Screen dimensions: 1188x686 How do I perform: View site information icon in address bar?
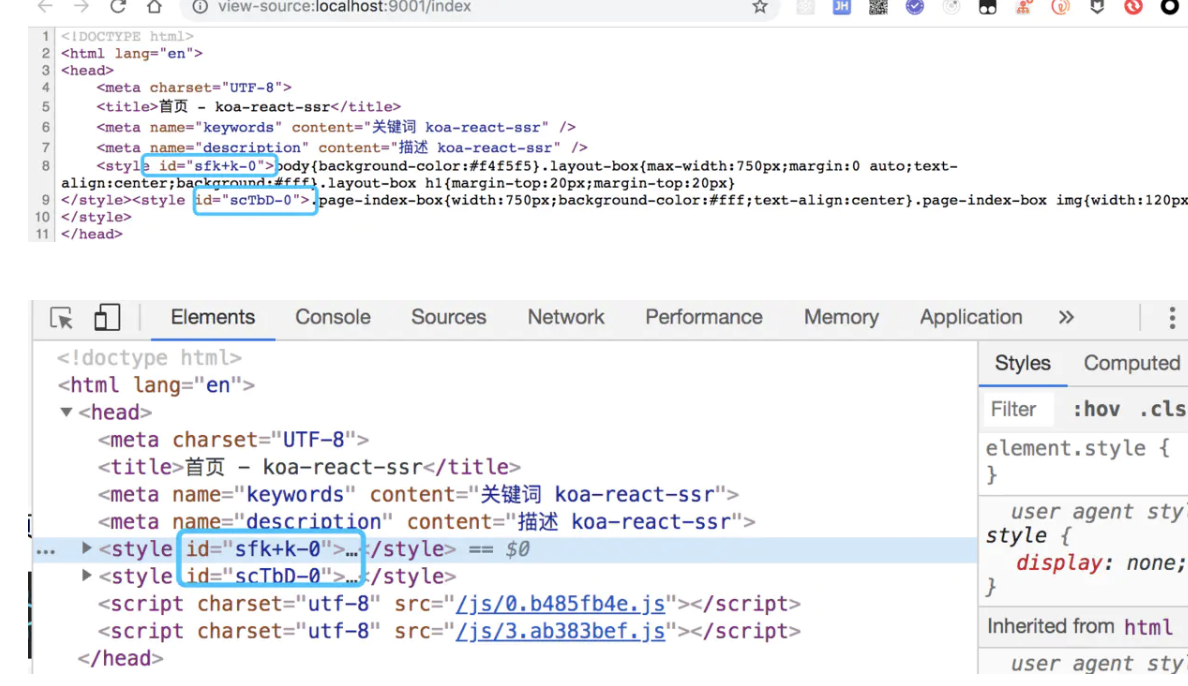[x=200, y=7]
